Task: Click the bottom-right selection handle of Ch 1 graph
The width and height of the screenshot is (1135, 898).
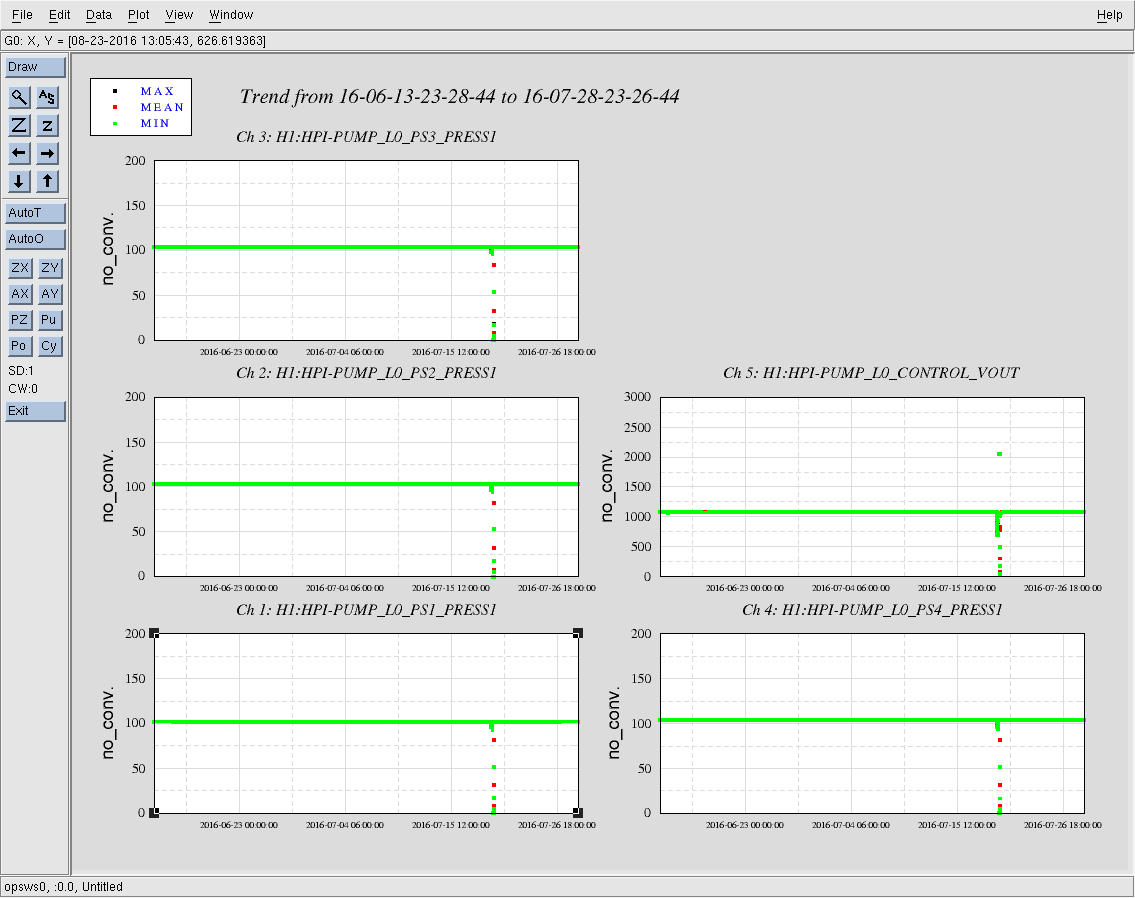Action: [578, 813]
